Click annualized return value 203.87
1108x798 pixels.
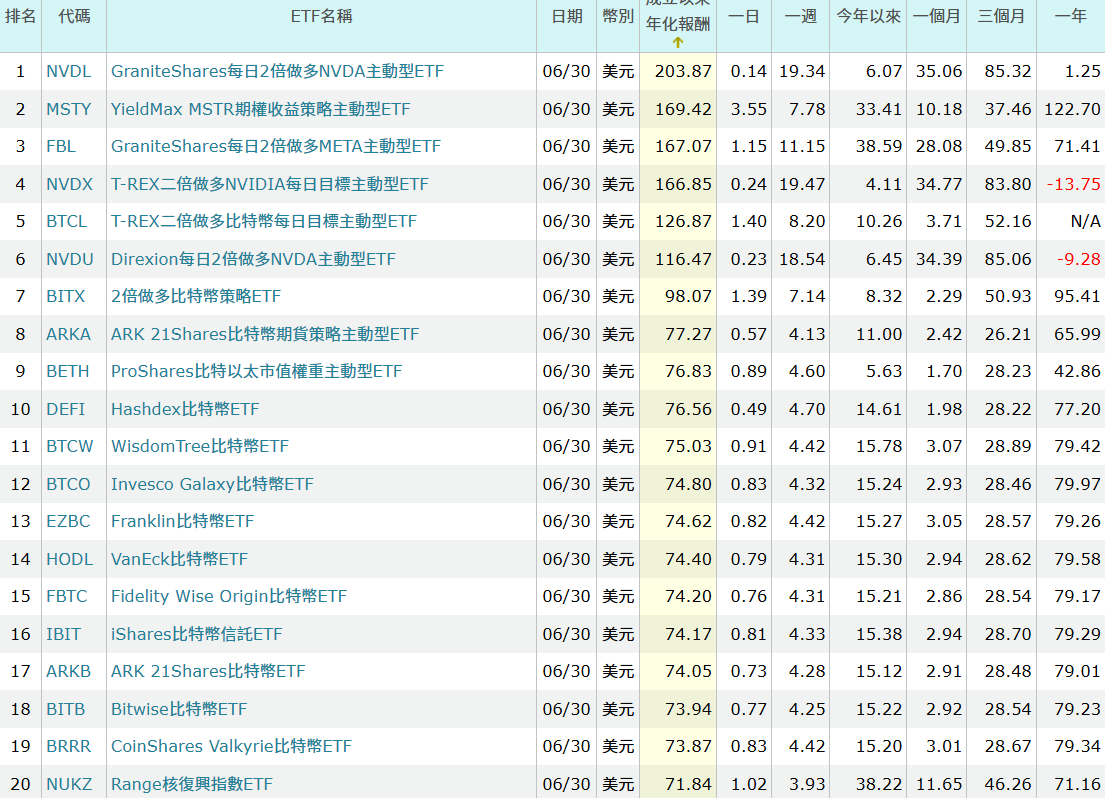click(x=683, y=71)
